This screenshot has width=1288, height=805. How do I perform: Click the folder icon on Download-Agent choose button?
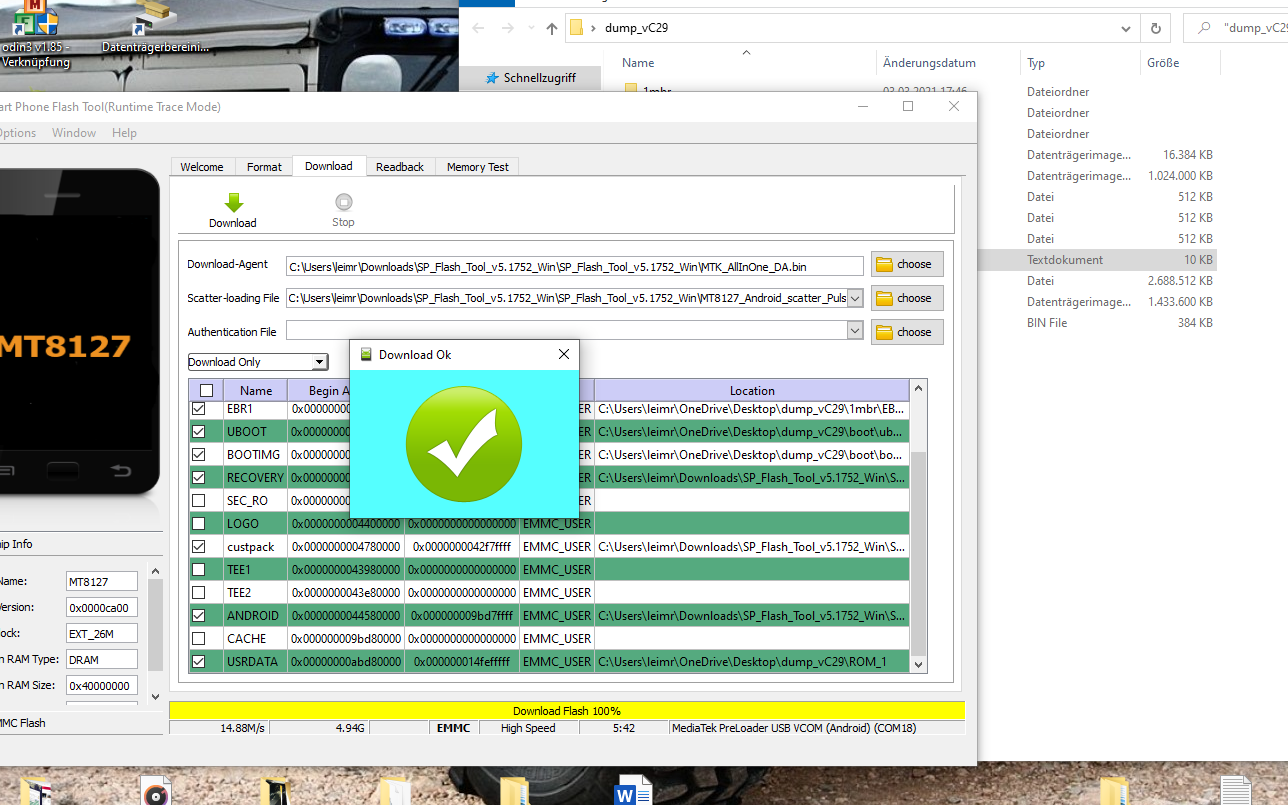pos(884,264)
